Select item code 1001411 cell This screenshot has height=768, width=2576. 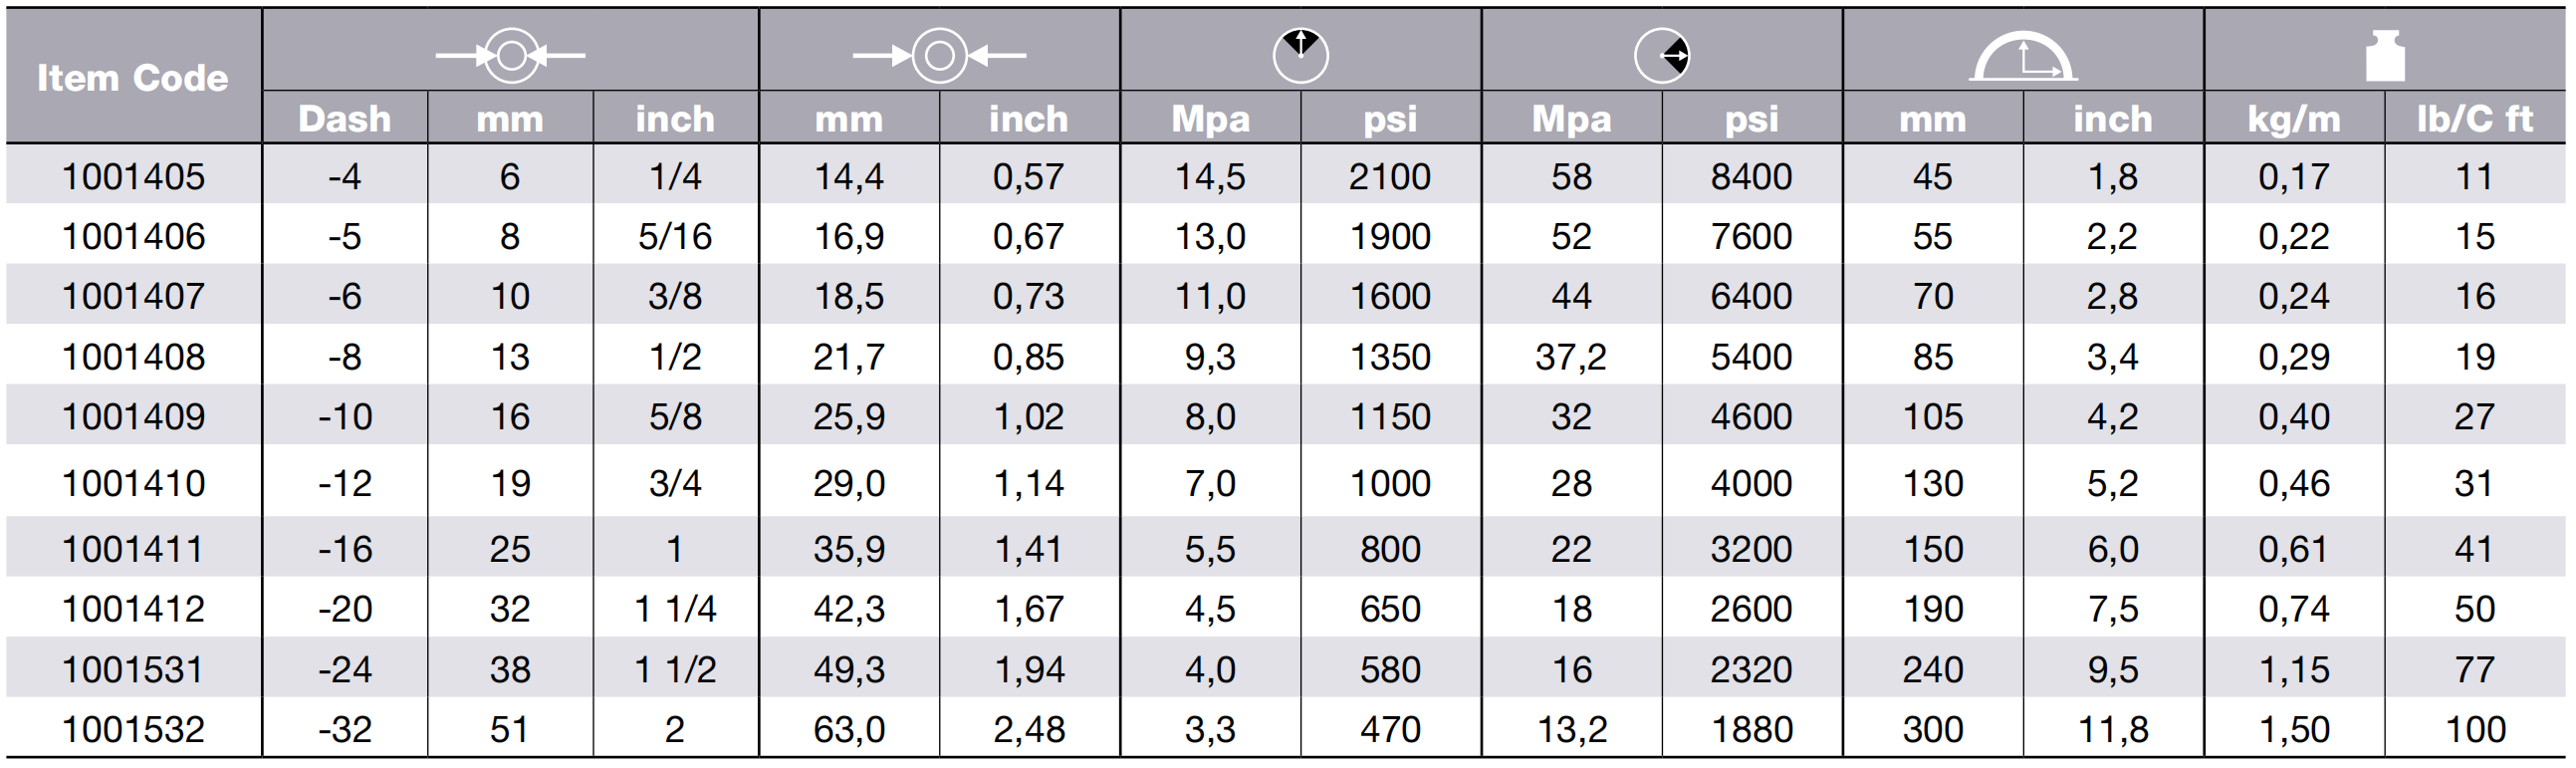tap(133, 549)
